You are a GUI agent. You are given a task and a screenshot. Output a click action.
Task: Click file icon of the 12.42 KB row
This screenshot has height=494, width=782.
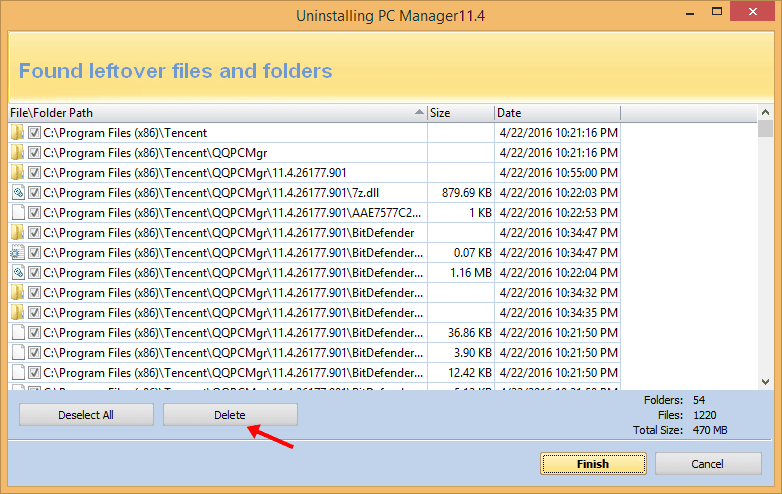point(18,372)
